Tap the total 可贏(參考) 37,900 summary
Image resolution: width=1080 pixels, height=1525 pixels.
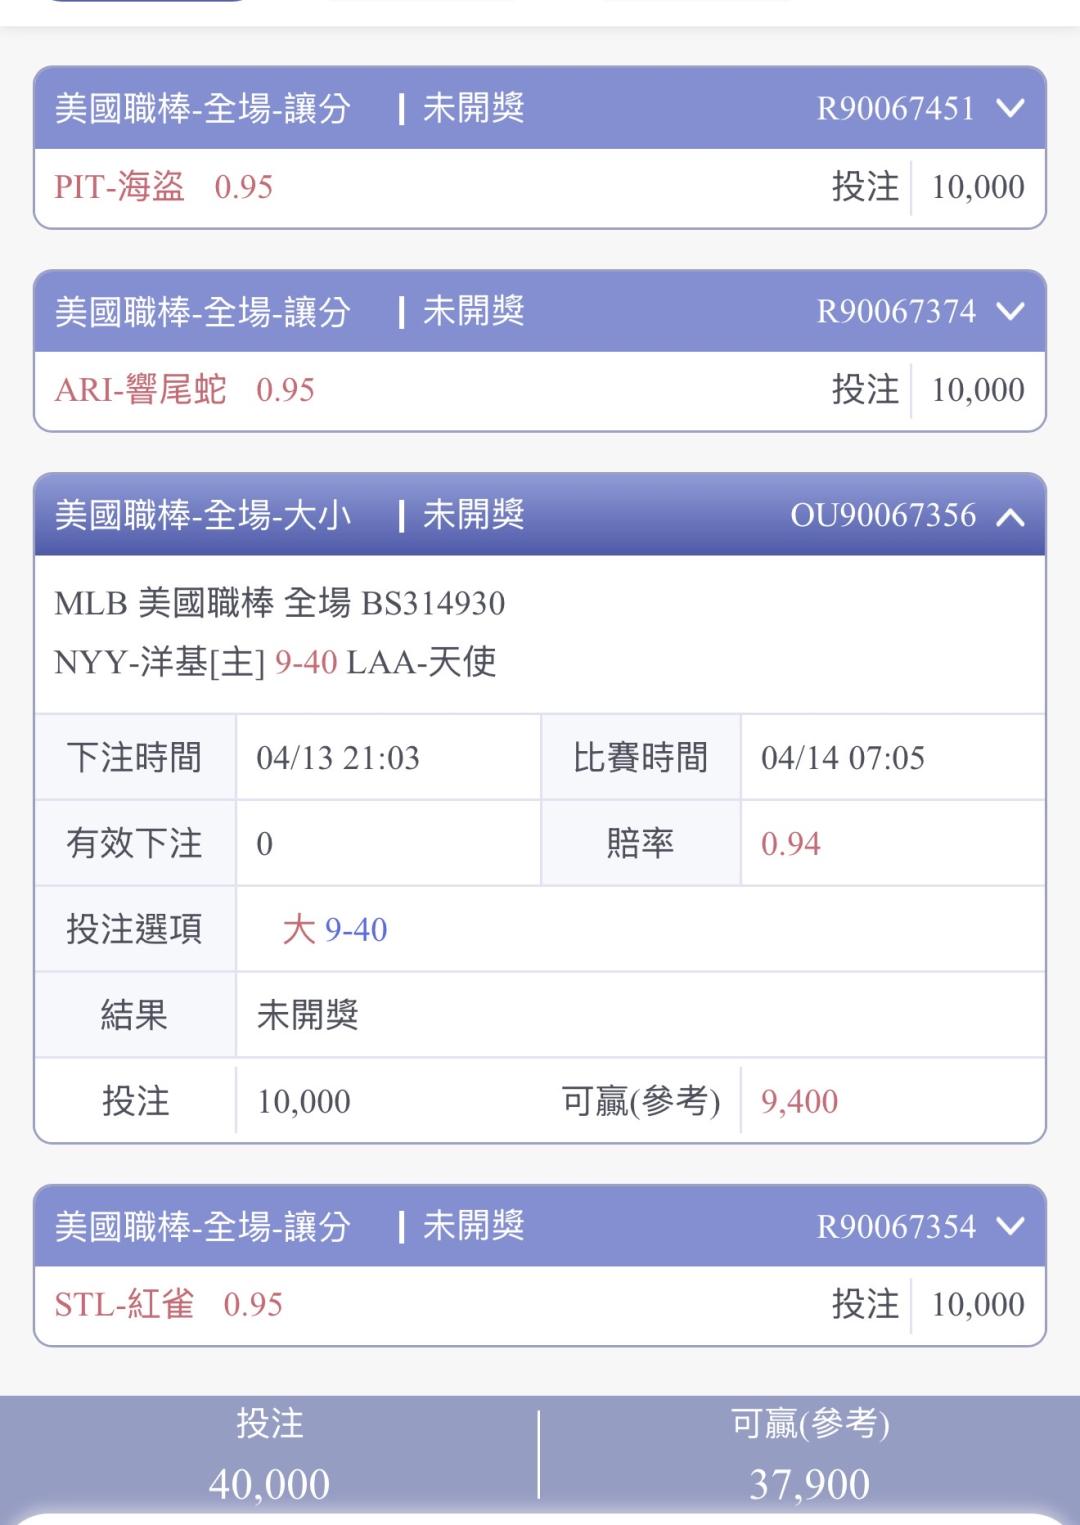pos(809,1456)
